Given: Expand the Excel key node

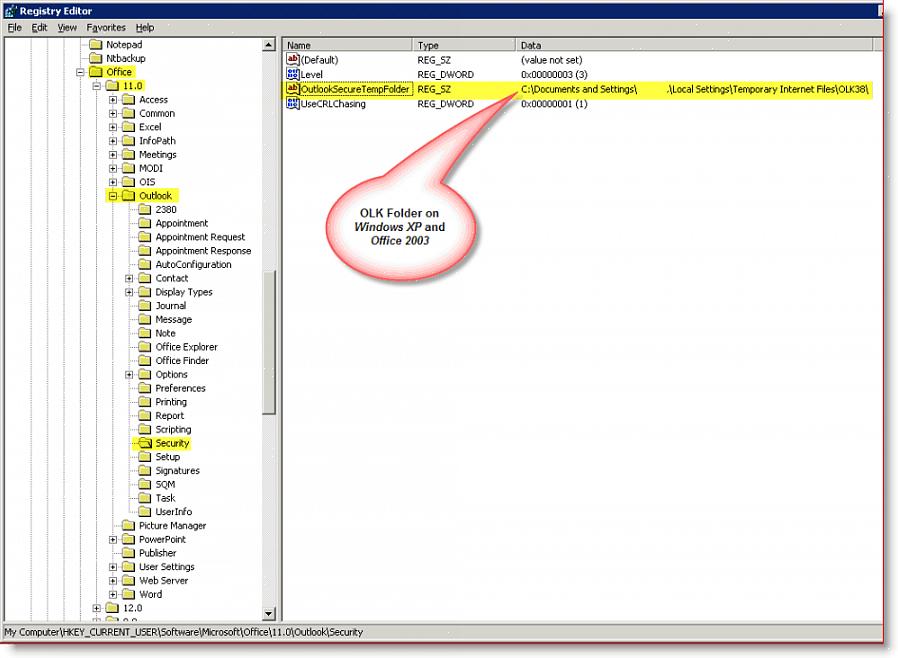Looking at the screenshot, I should click(113, 128).
